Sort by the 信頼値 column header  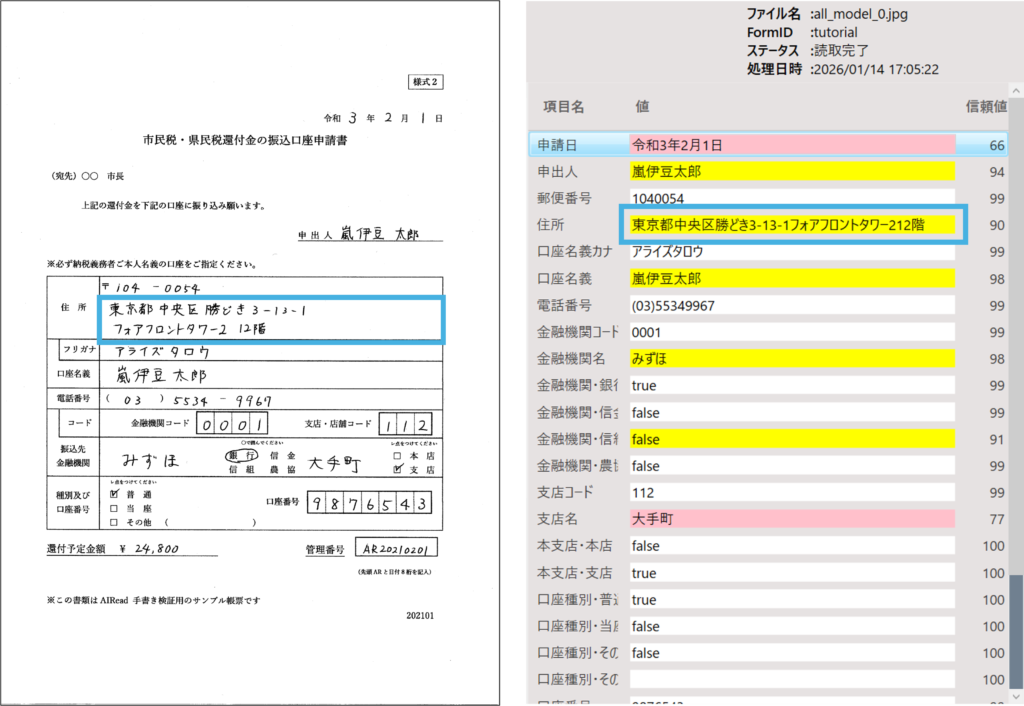tap(985, 106)
